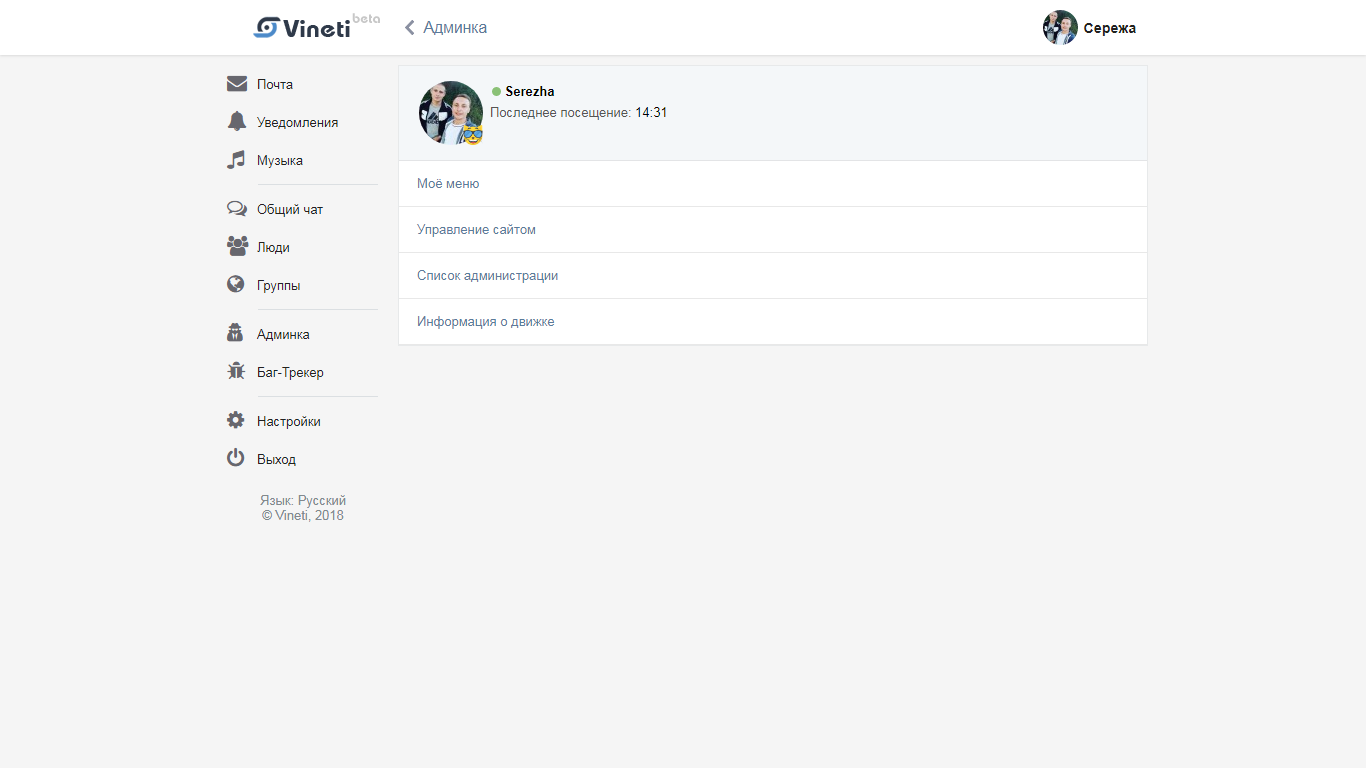
Task: Open Моё меню entry
Action: coord(772,184)
